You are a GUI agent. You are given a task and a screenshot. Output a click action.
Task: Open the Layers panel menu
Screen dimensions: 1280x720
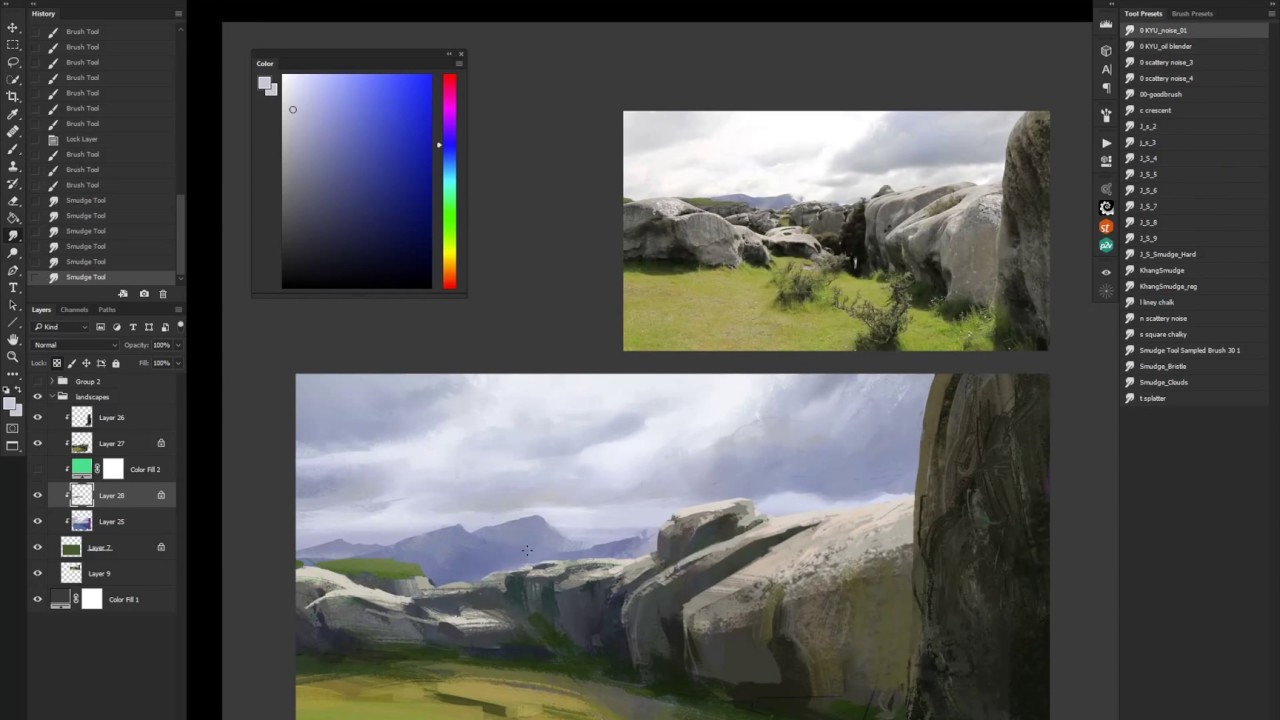tap(178, 310)
